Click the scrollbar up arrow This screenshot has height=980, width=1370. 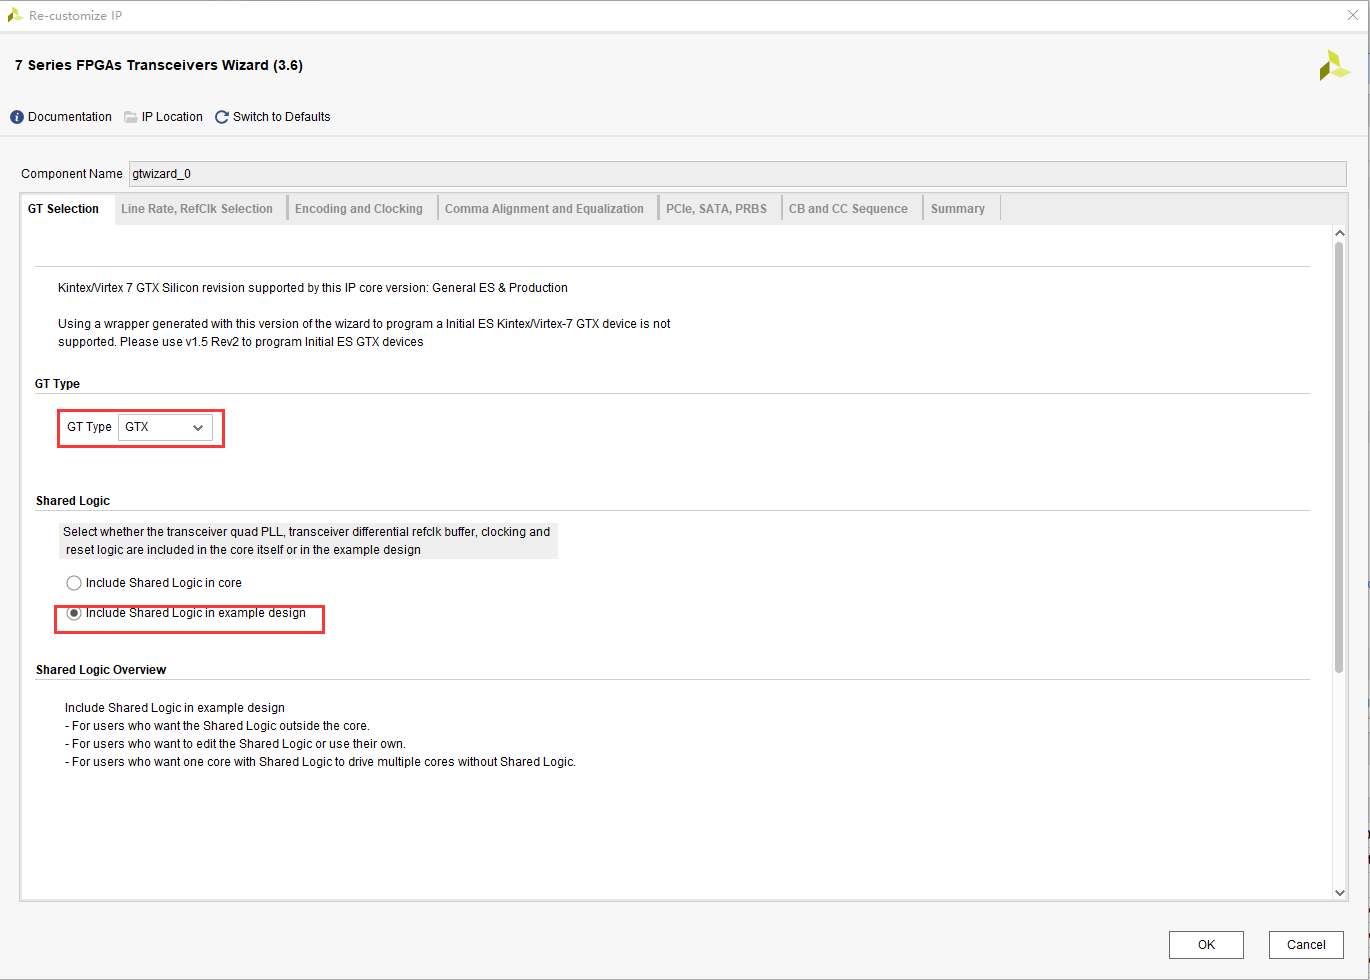pos(1340,233)
